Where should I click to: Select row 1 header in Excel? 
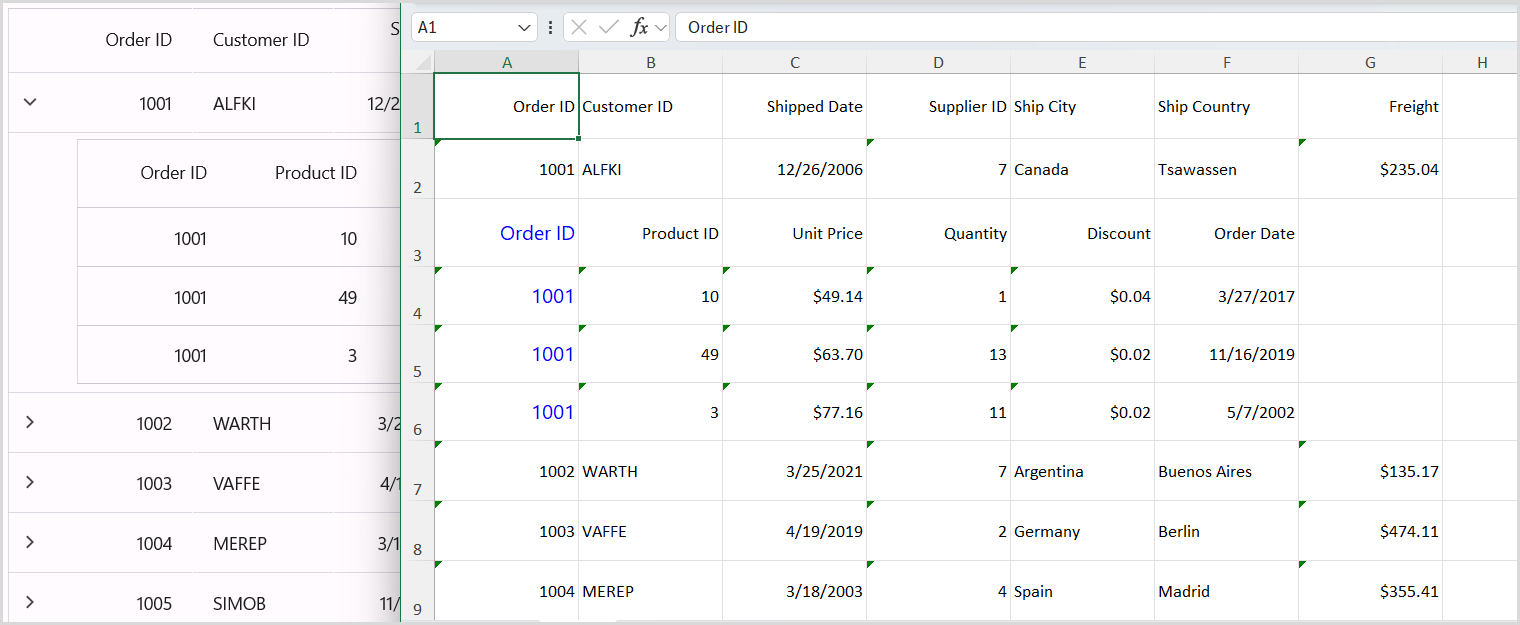(x=417, y=106)
